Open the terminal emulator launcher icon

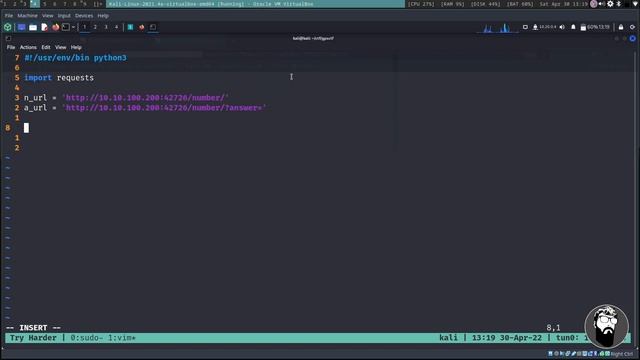point(66,27)
